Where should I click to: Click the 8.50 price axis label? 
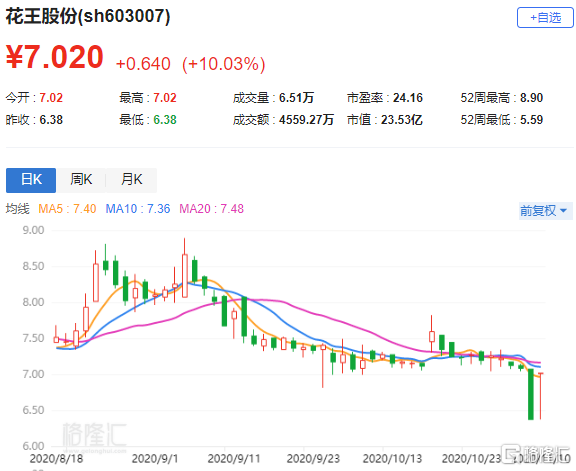(x=33, y=266)
